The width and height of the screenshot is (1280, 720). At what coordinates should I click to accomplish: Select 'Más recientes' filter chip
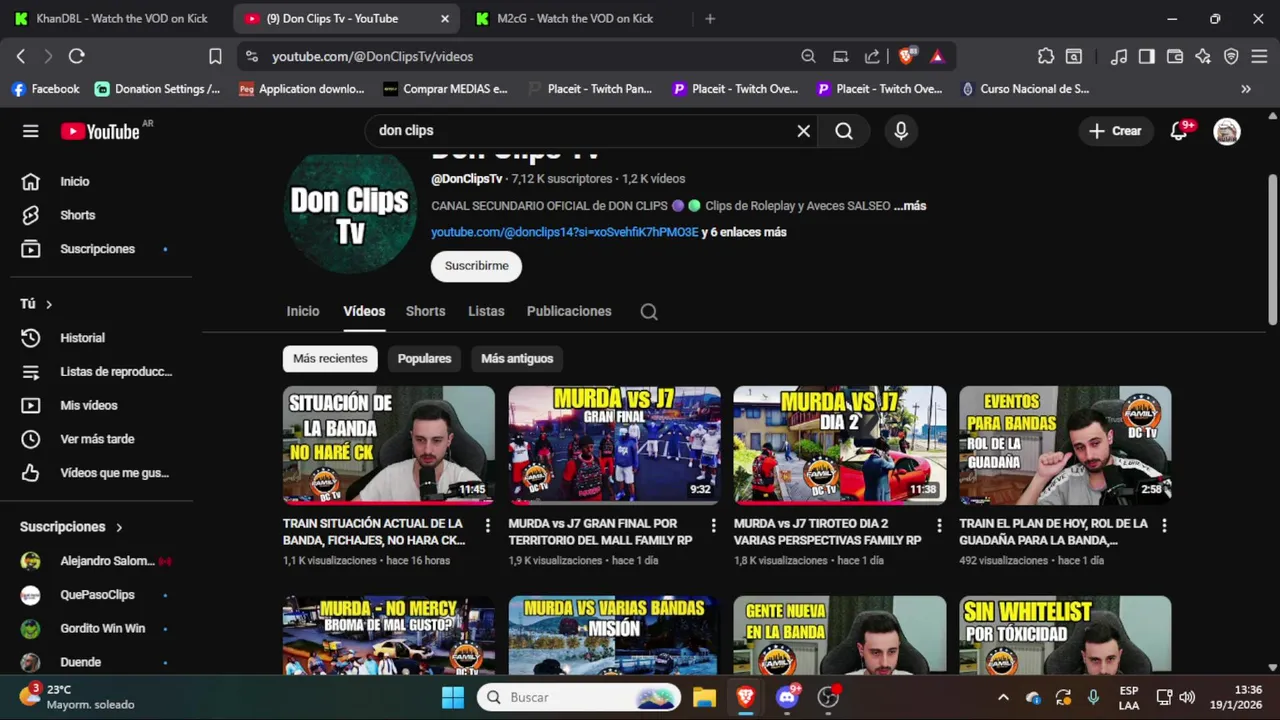point(330,359)
